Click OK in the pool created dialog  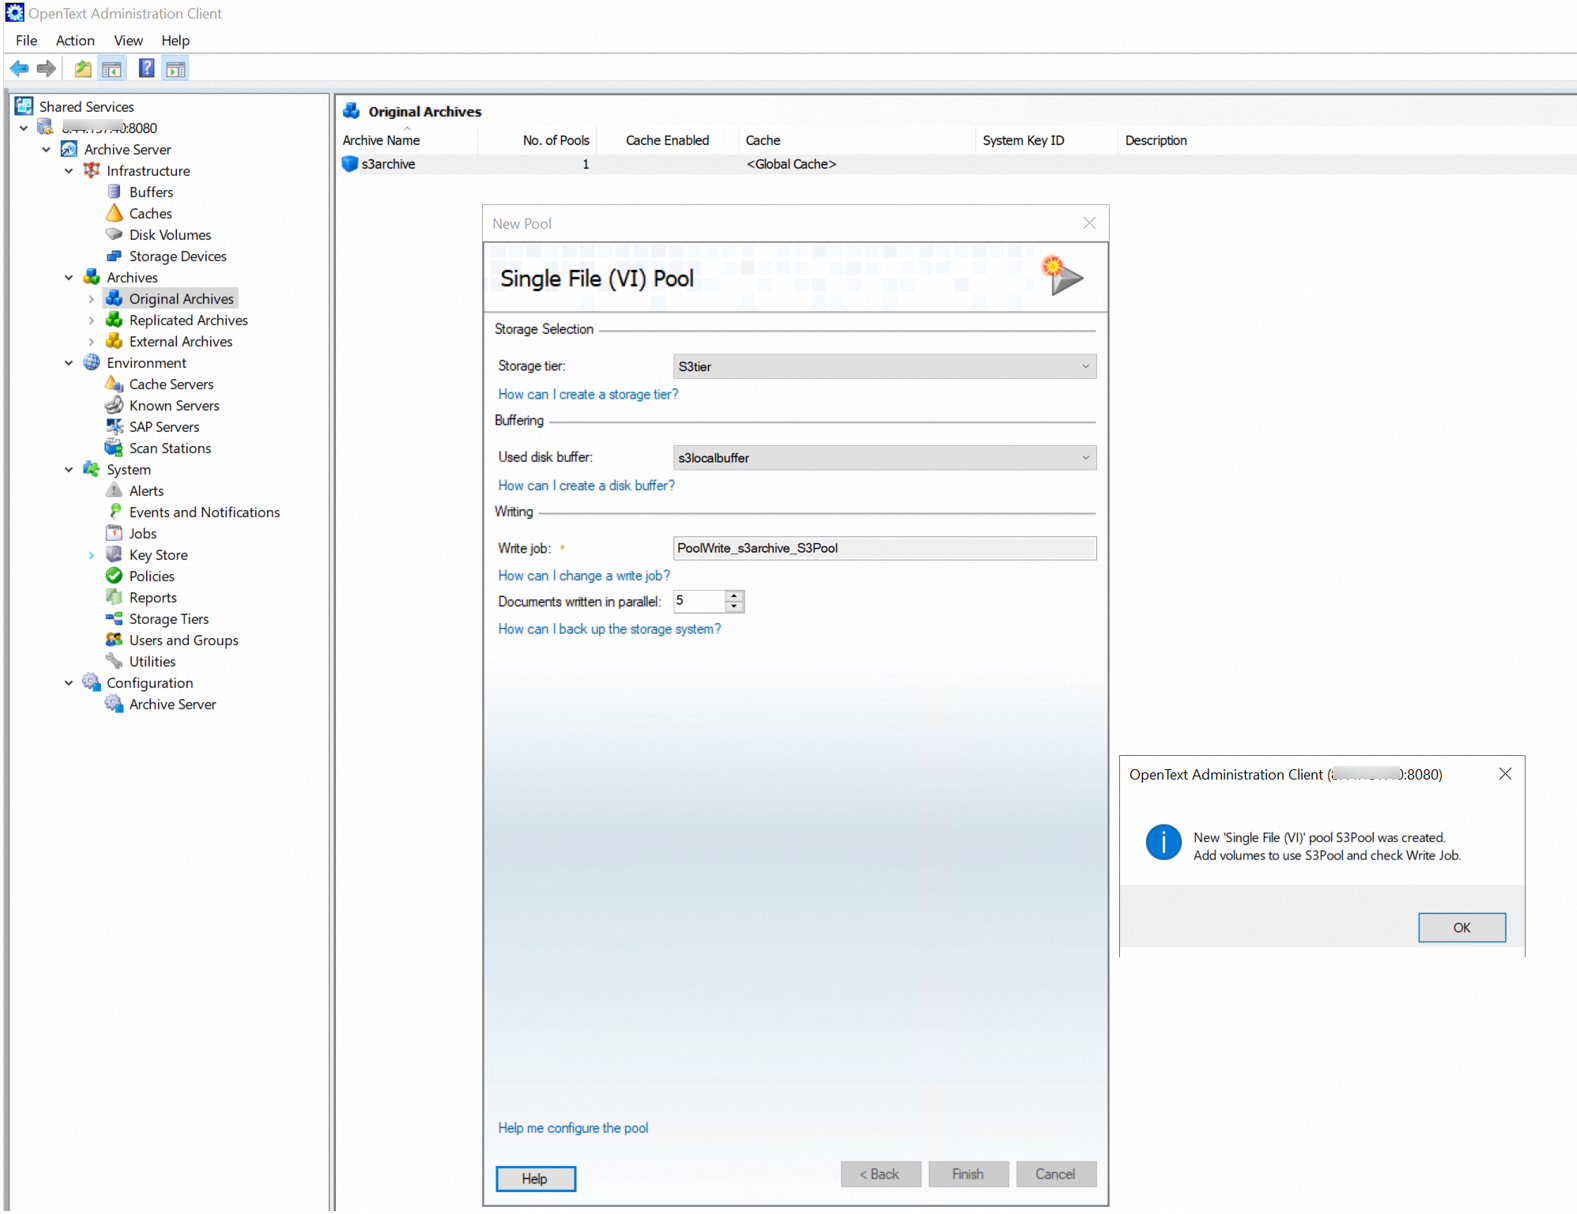pyautogui.click(x=1461, y=928)
